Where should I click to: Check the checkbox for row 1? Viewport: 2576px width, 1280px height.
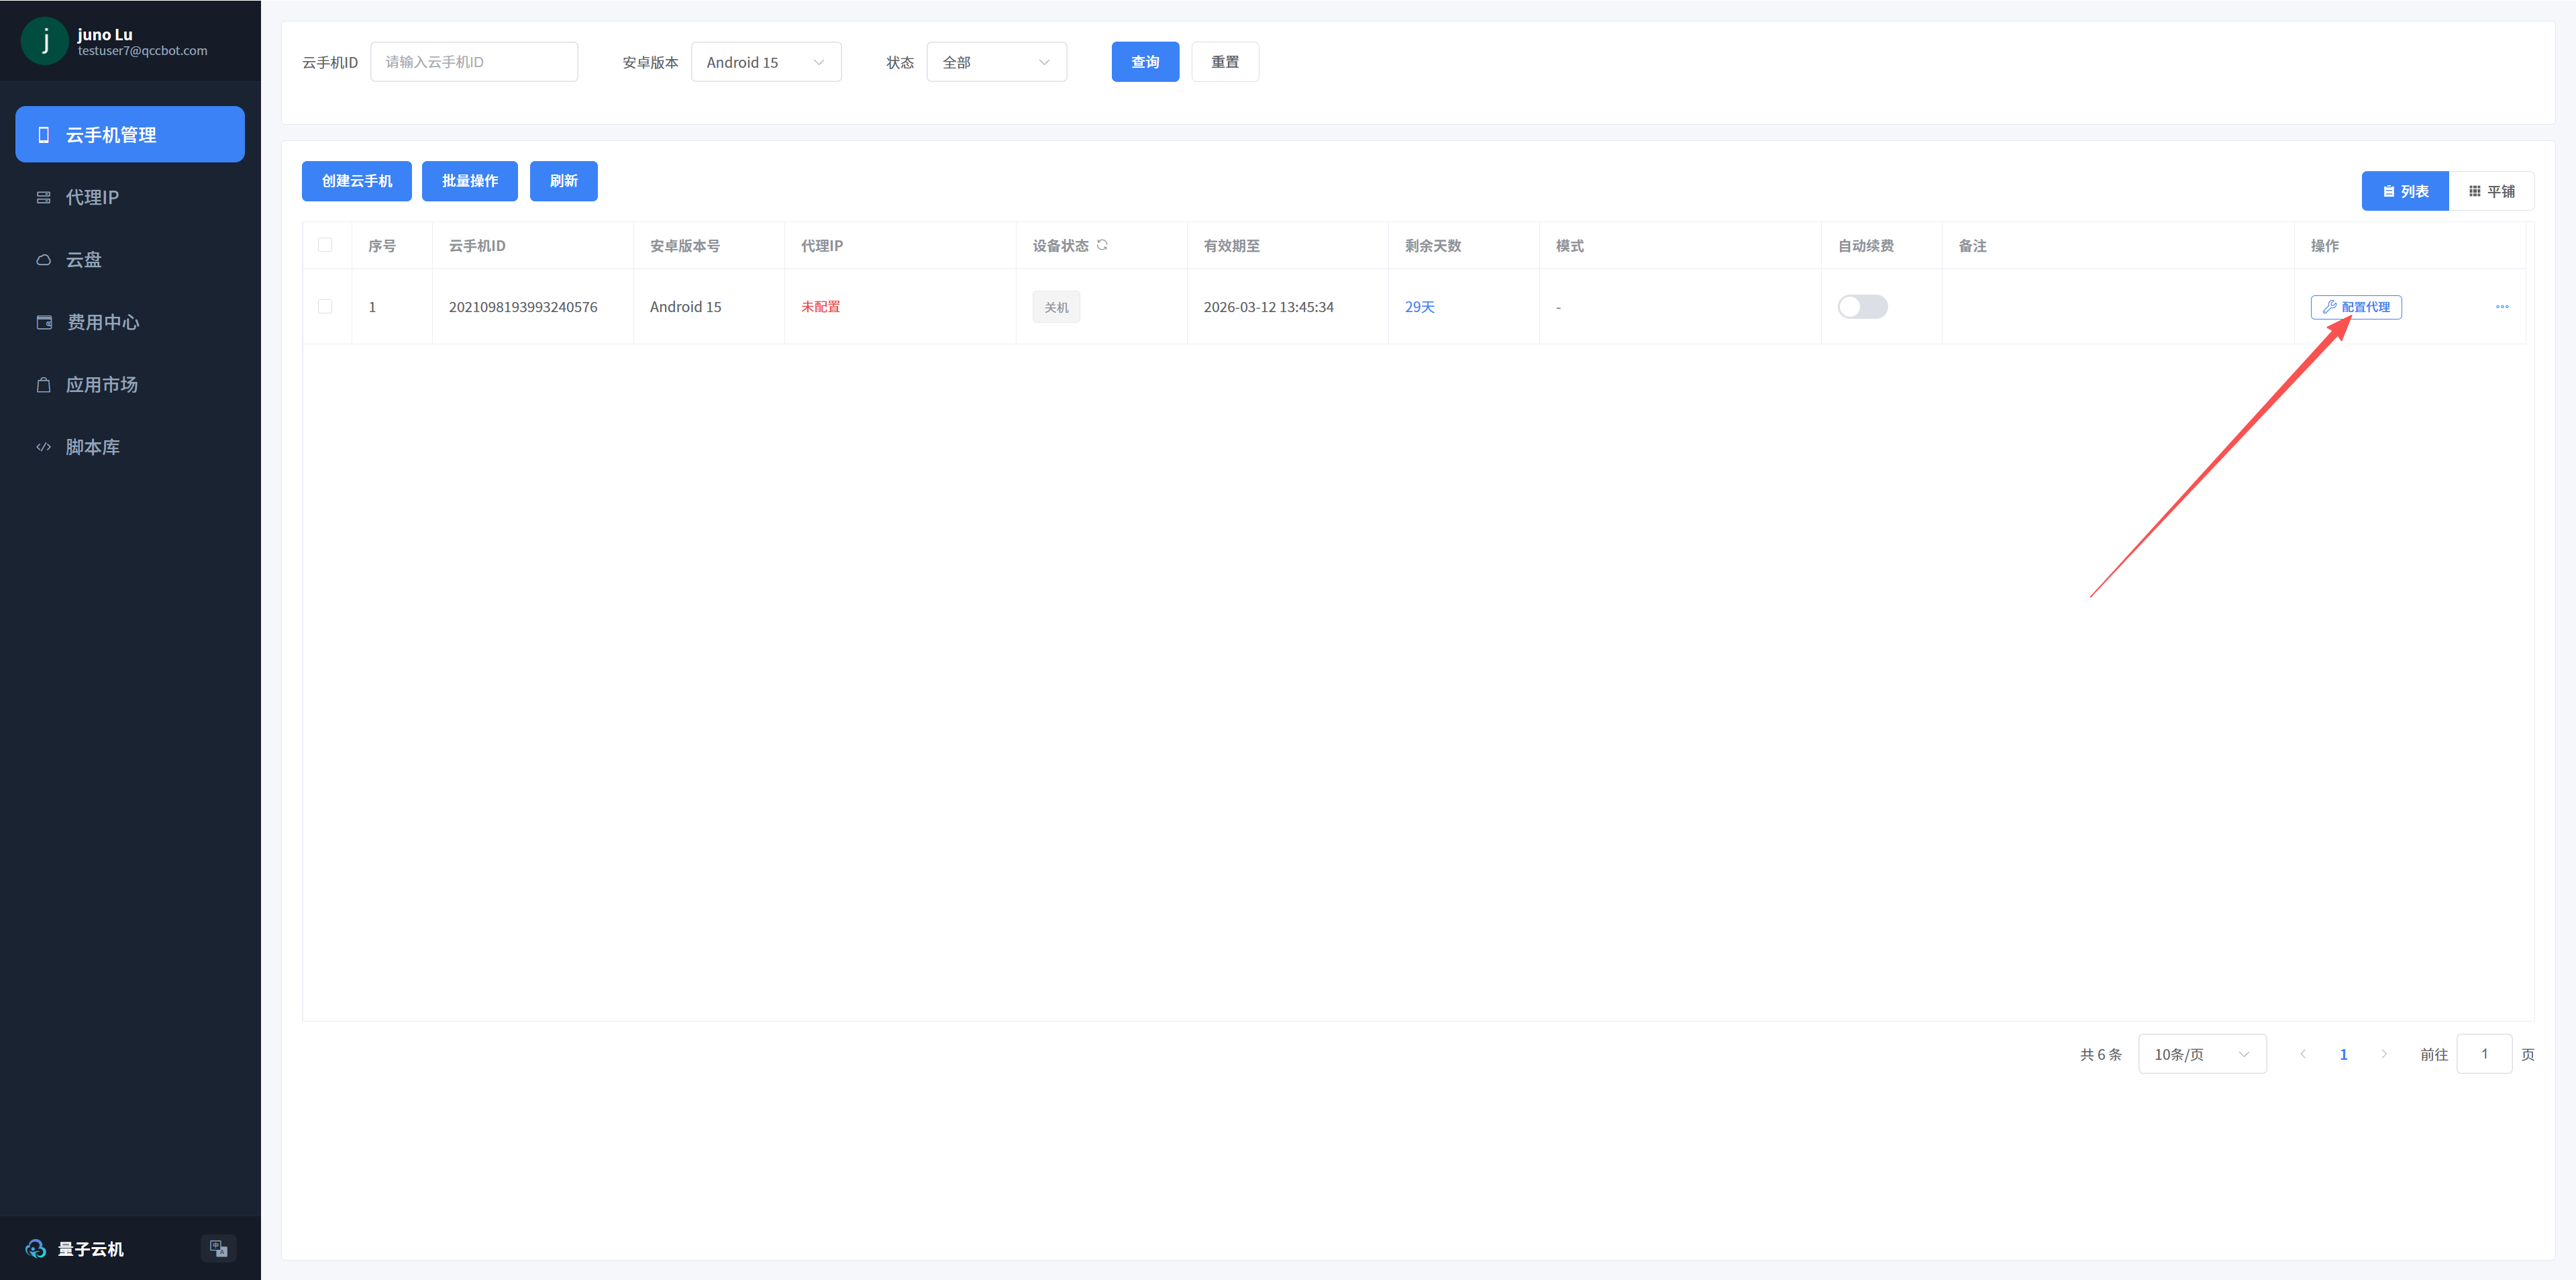[x=325, y=307]
